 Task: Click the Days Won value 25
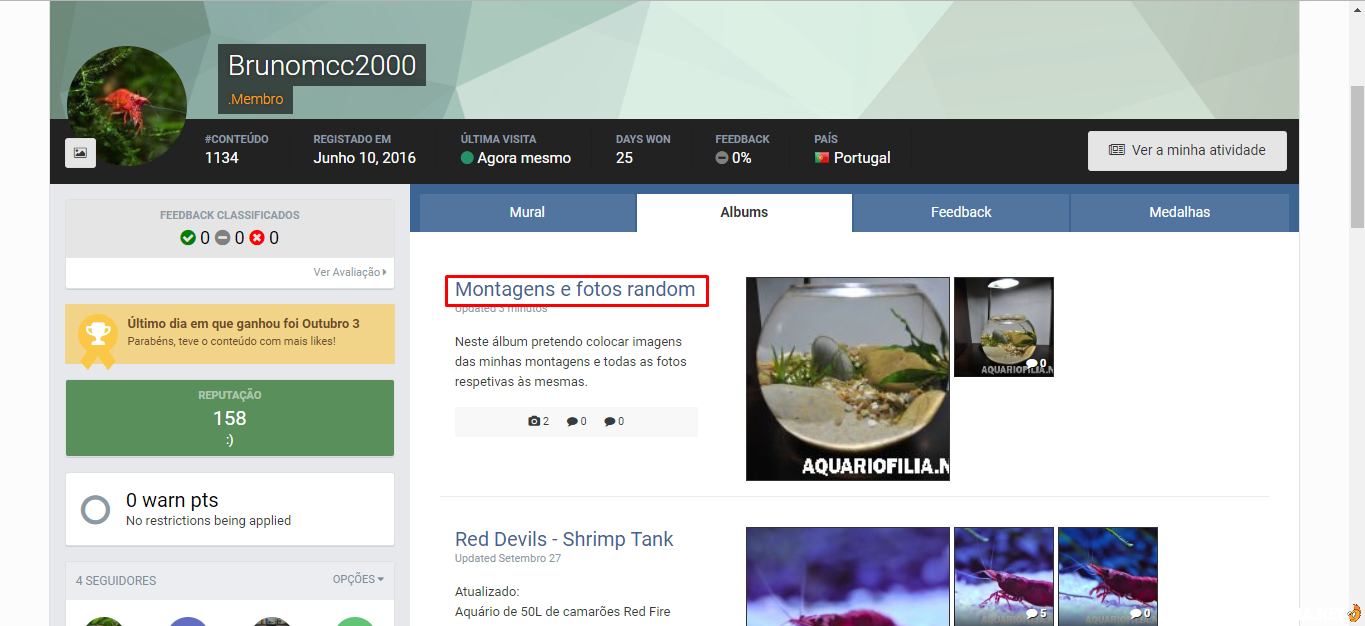pos(625,158)
